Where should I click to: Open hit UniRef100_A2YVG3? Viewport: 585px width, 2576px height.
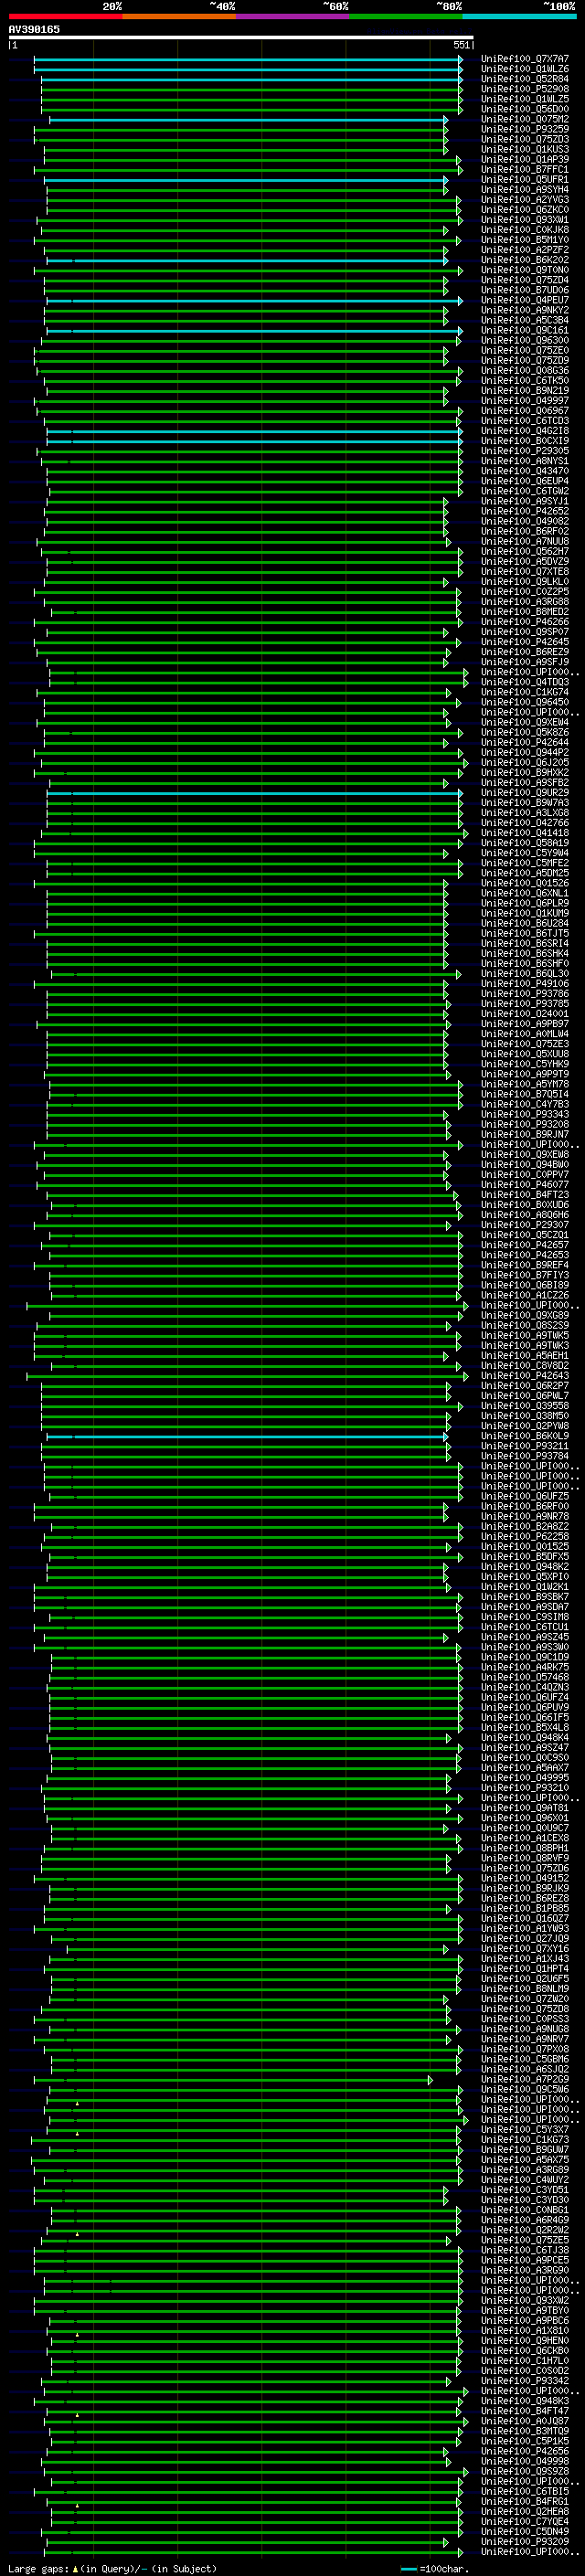(525, 200)
